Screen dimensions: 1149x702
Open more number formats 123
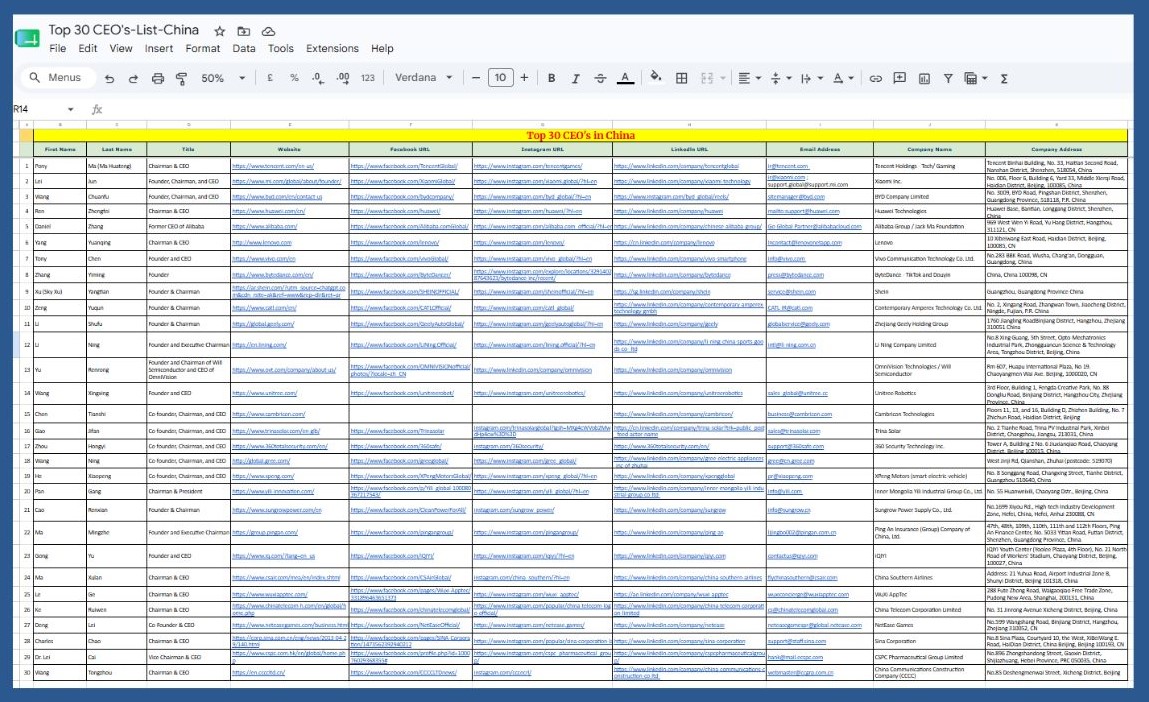pos(368,78)
